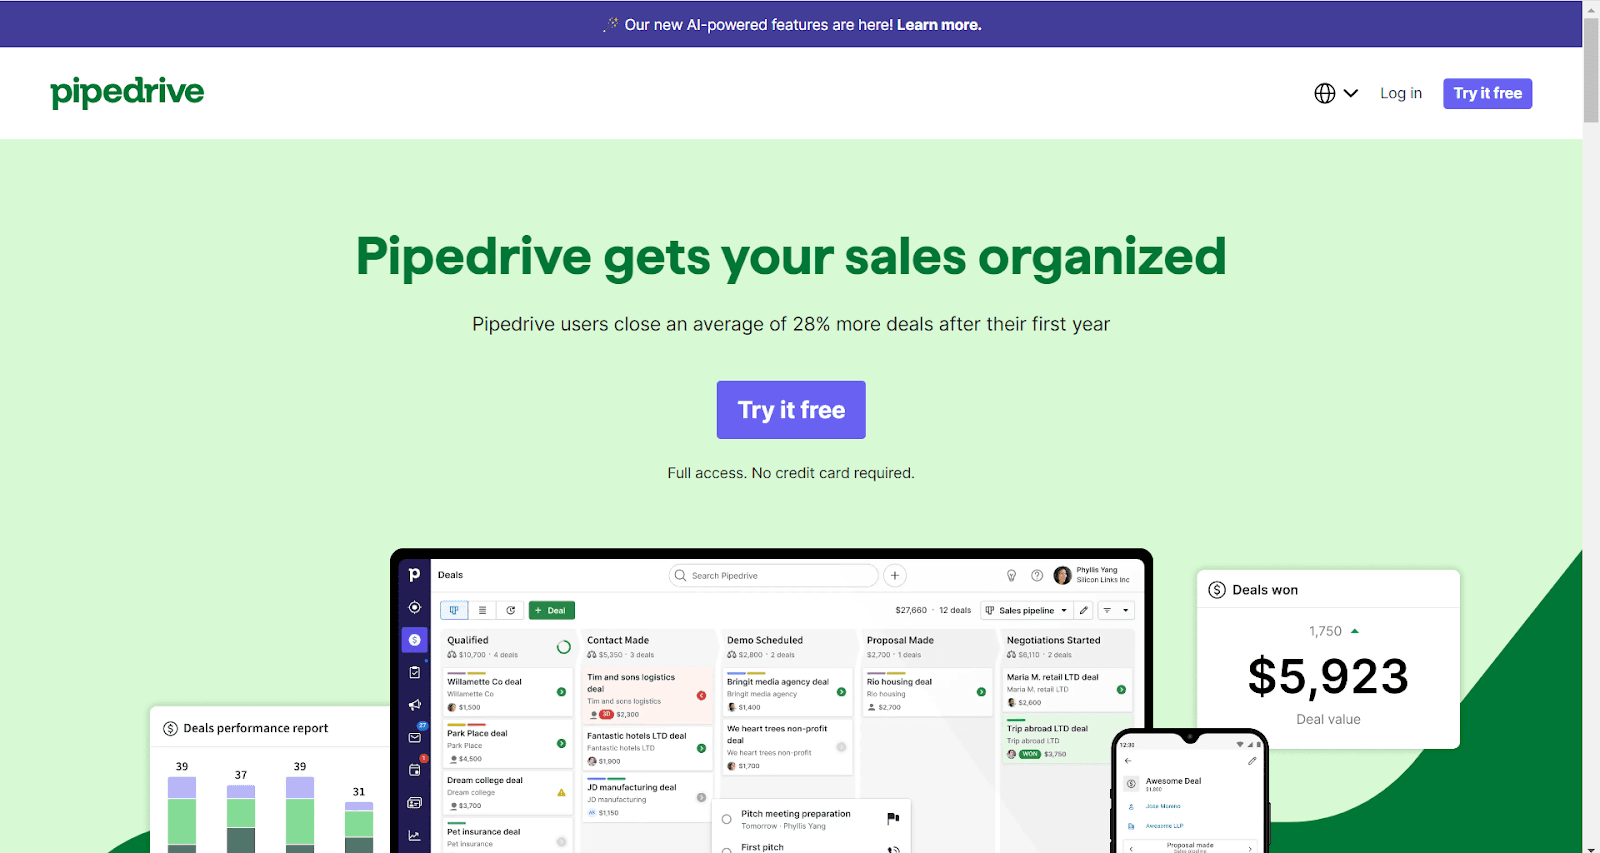The image size is (1600, 853).
Task: Open the language globe selector
Action: pos(1336,93)
